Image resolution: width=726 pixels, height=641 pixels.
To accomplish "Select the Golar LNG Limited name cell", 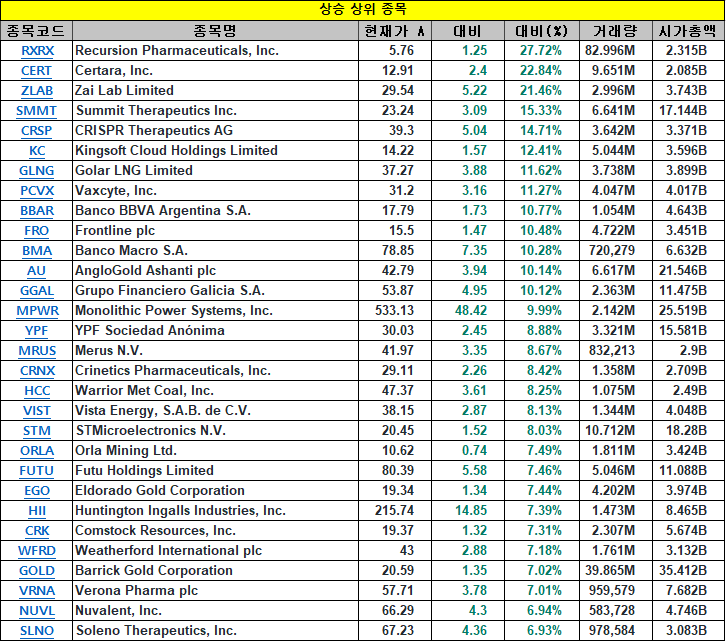I will pyautogui.click(x=215, y=170).
